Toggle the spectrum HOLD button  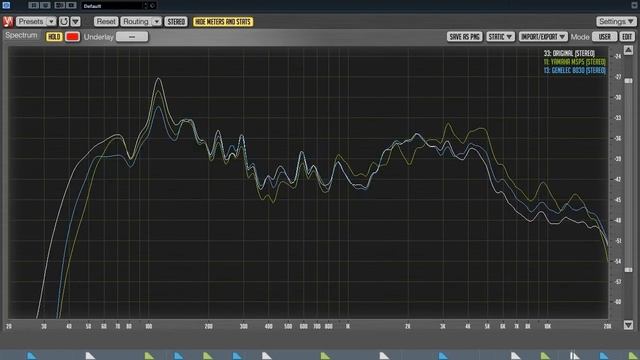pos(54,37)
